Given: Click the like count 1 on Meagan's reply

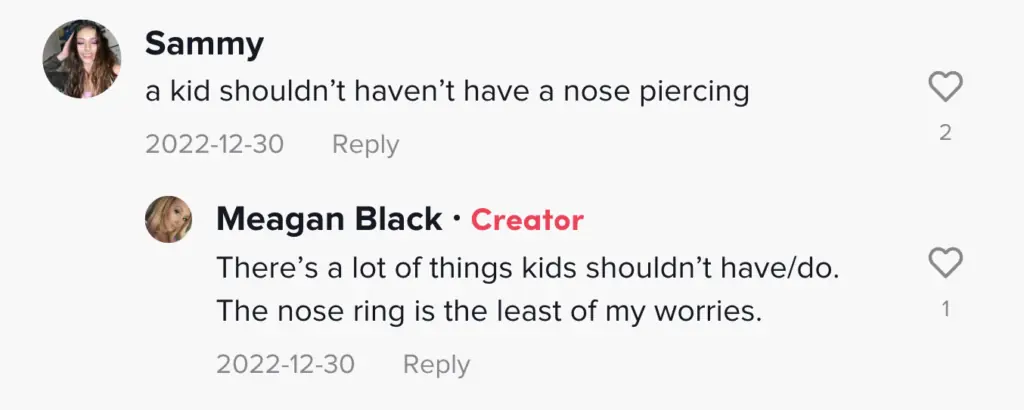Looking at the screenshot, I should pos(945,309).
